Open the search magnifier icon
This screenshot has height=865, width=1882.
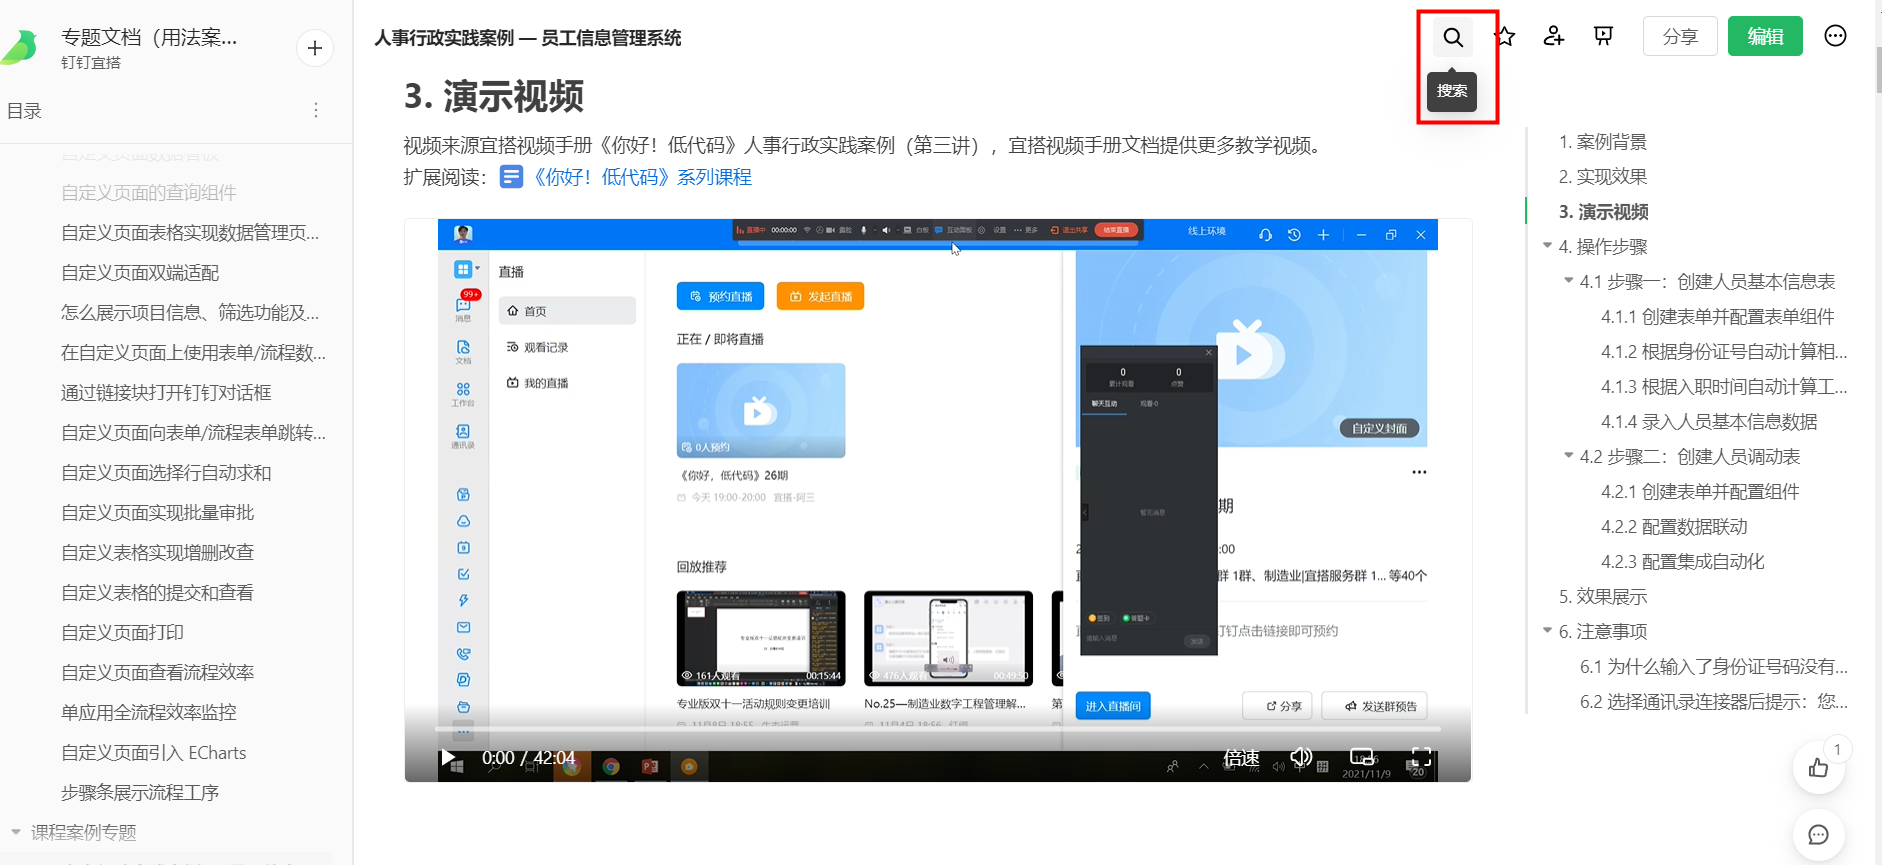(1453, 38)
